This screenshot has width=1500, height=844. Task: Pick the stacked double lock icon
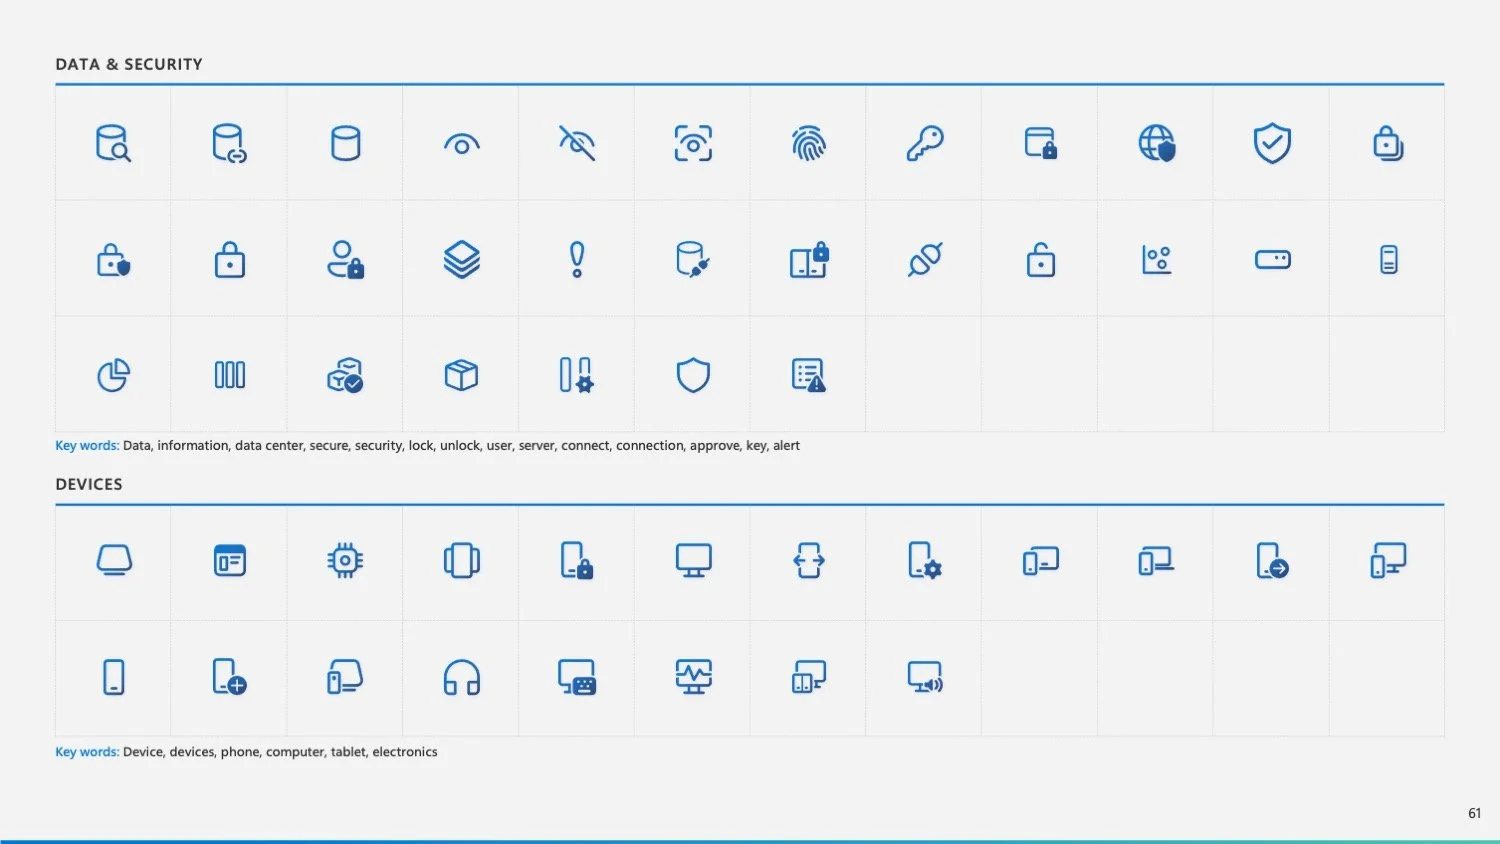coord(1388,143)
